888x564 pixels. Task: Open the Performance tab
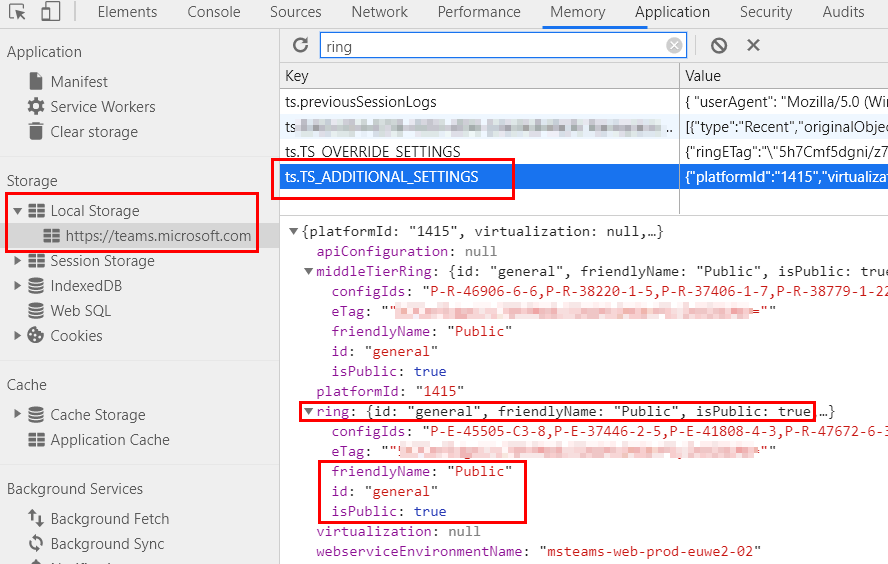click(x=479, y=12)
